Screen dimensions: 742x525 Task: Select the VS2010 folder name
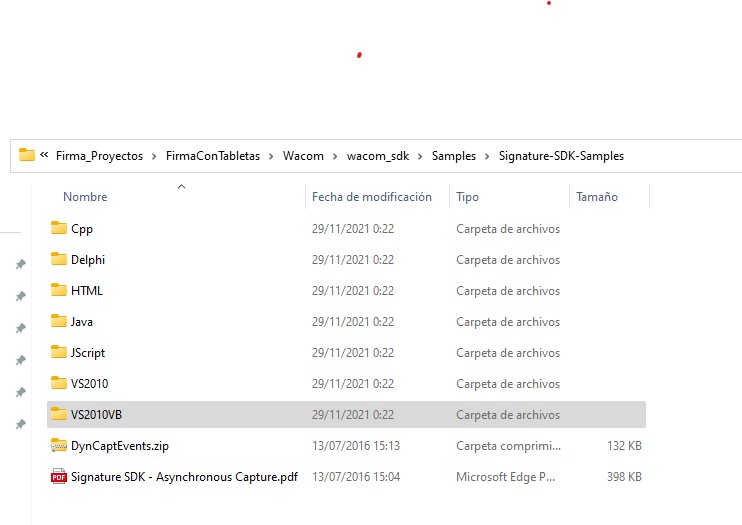click(x=89, y=383)
